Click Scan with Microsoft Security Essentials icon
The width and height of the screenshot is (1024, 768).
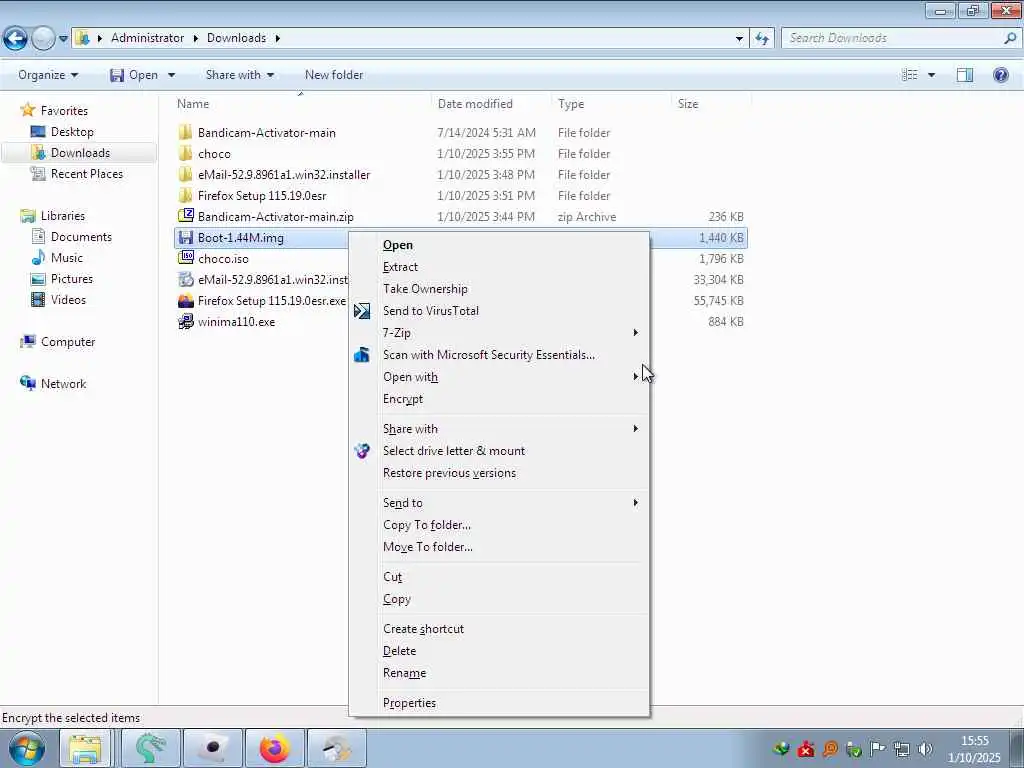[x=362, y=355]
